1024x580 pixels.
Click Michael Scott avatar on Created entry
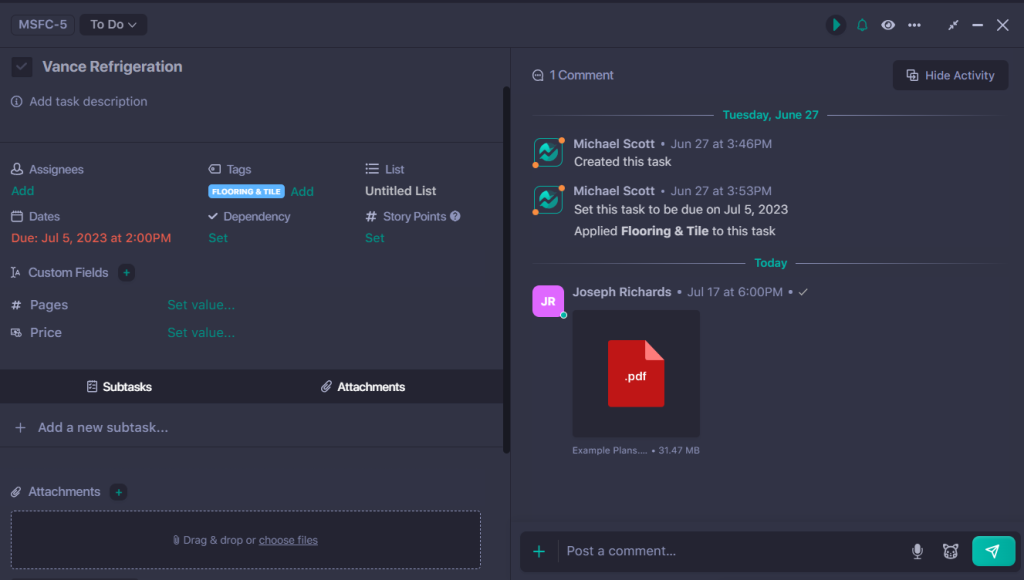548,152
